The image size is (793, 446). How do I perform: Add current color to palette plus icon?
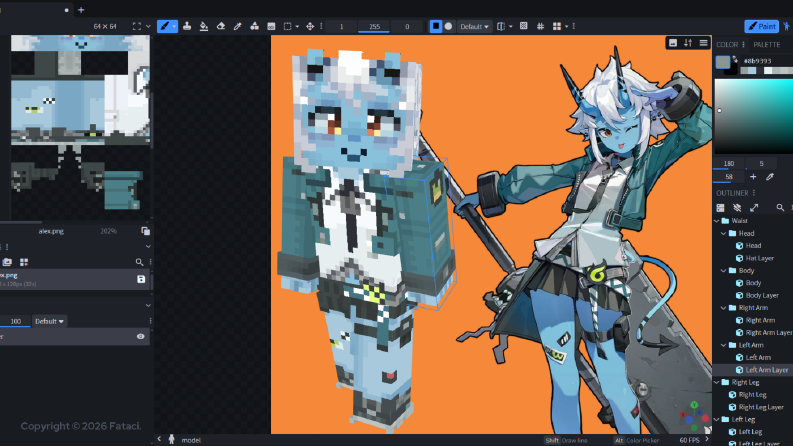point(753,176)
